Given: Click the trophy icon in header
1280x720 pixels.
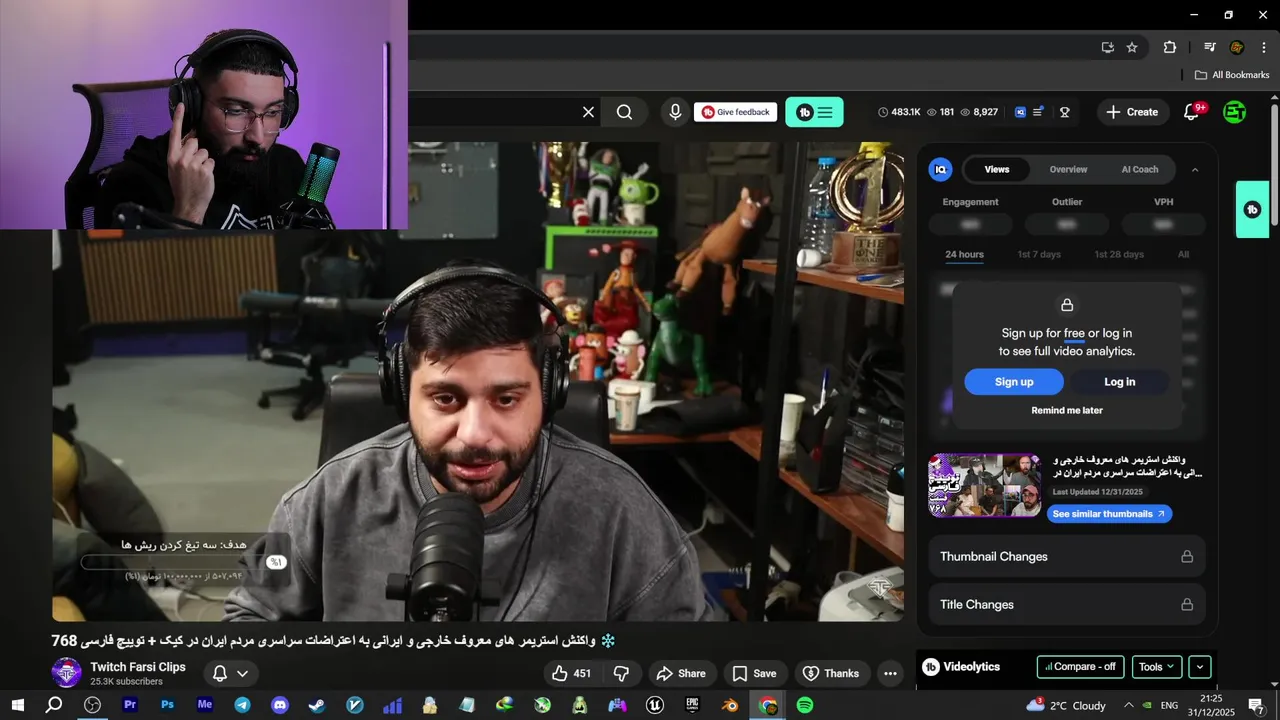Looking at the screenshot, I should pyautogui.click(x=1064, y=112).
